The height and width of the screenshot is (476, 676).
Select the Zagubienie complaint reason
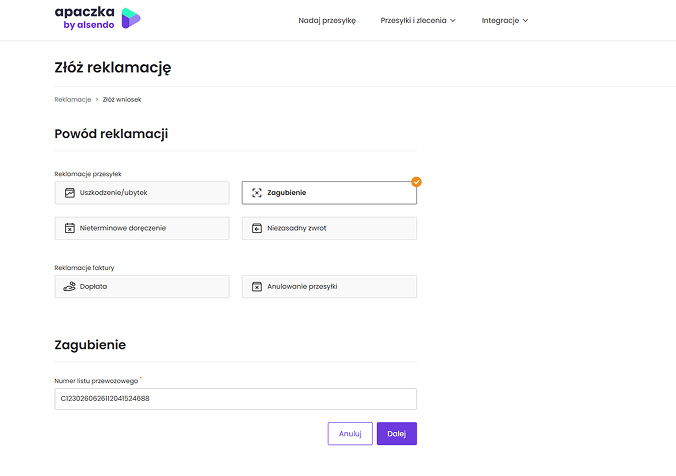click(x=329, y=193)
